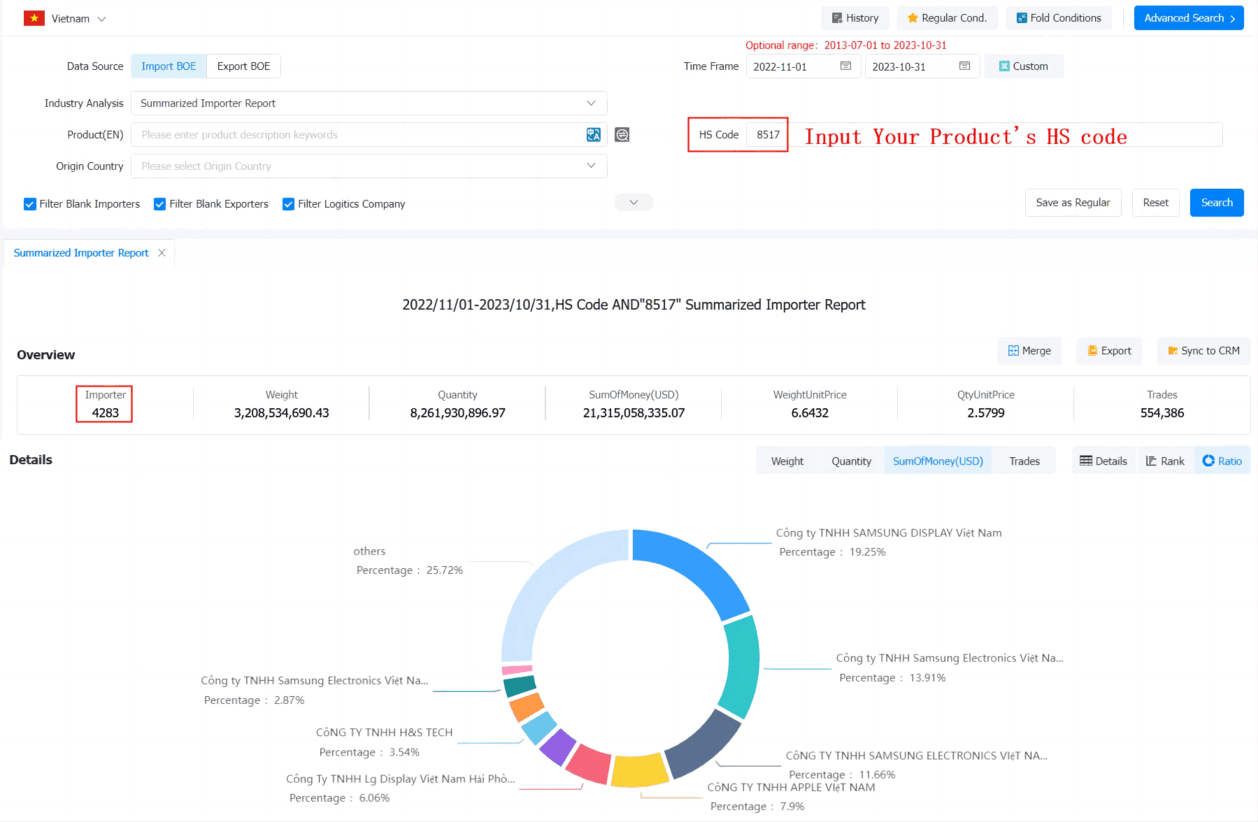Click WeightUnitPrice value 6.6432

(x=809, y=413)
